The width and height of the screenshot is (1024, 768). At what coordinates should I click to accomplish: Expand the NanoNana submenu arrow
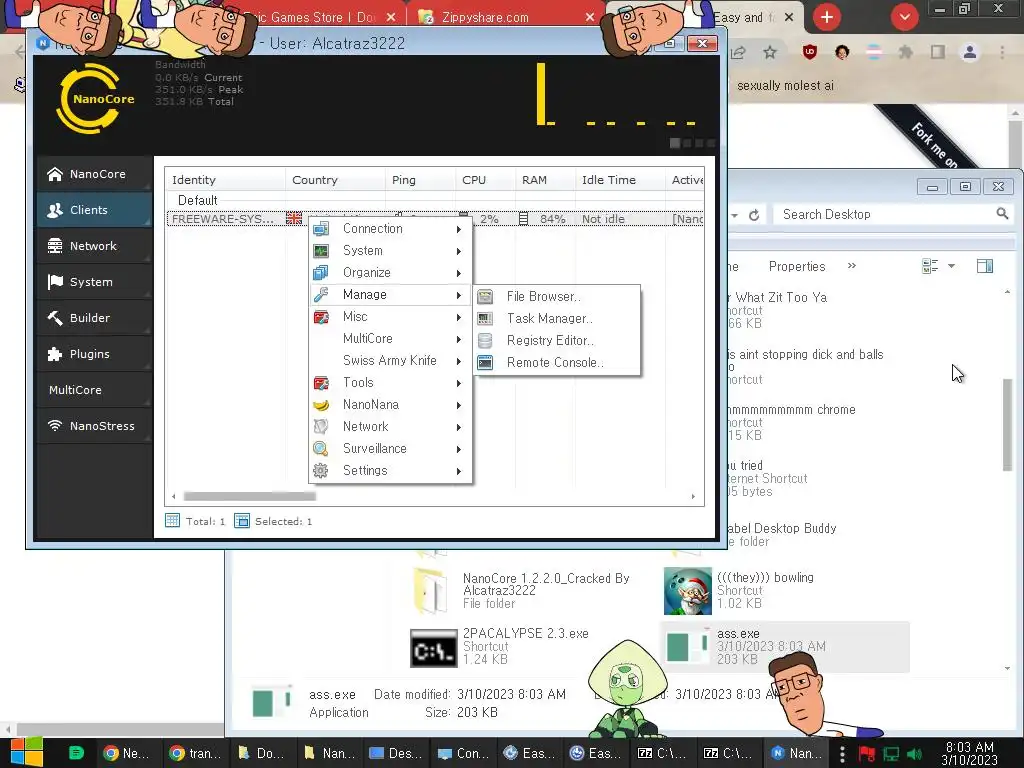[459, 406]
